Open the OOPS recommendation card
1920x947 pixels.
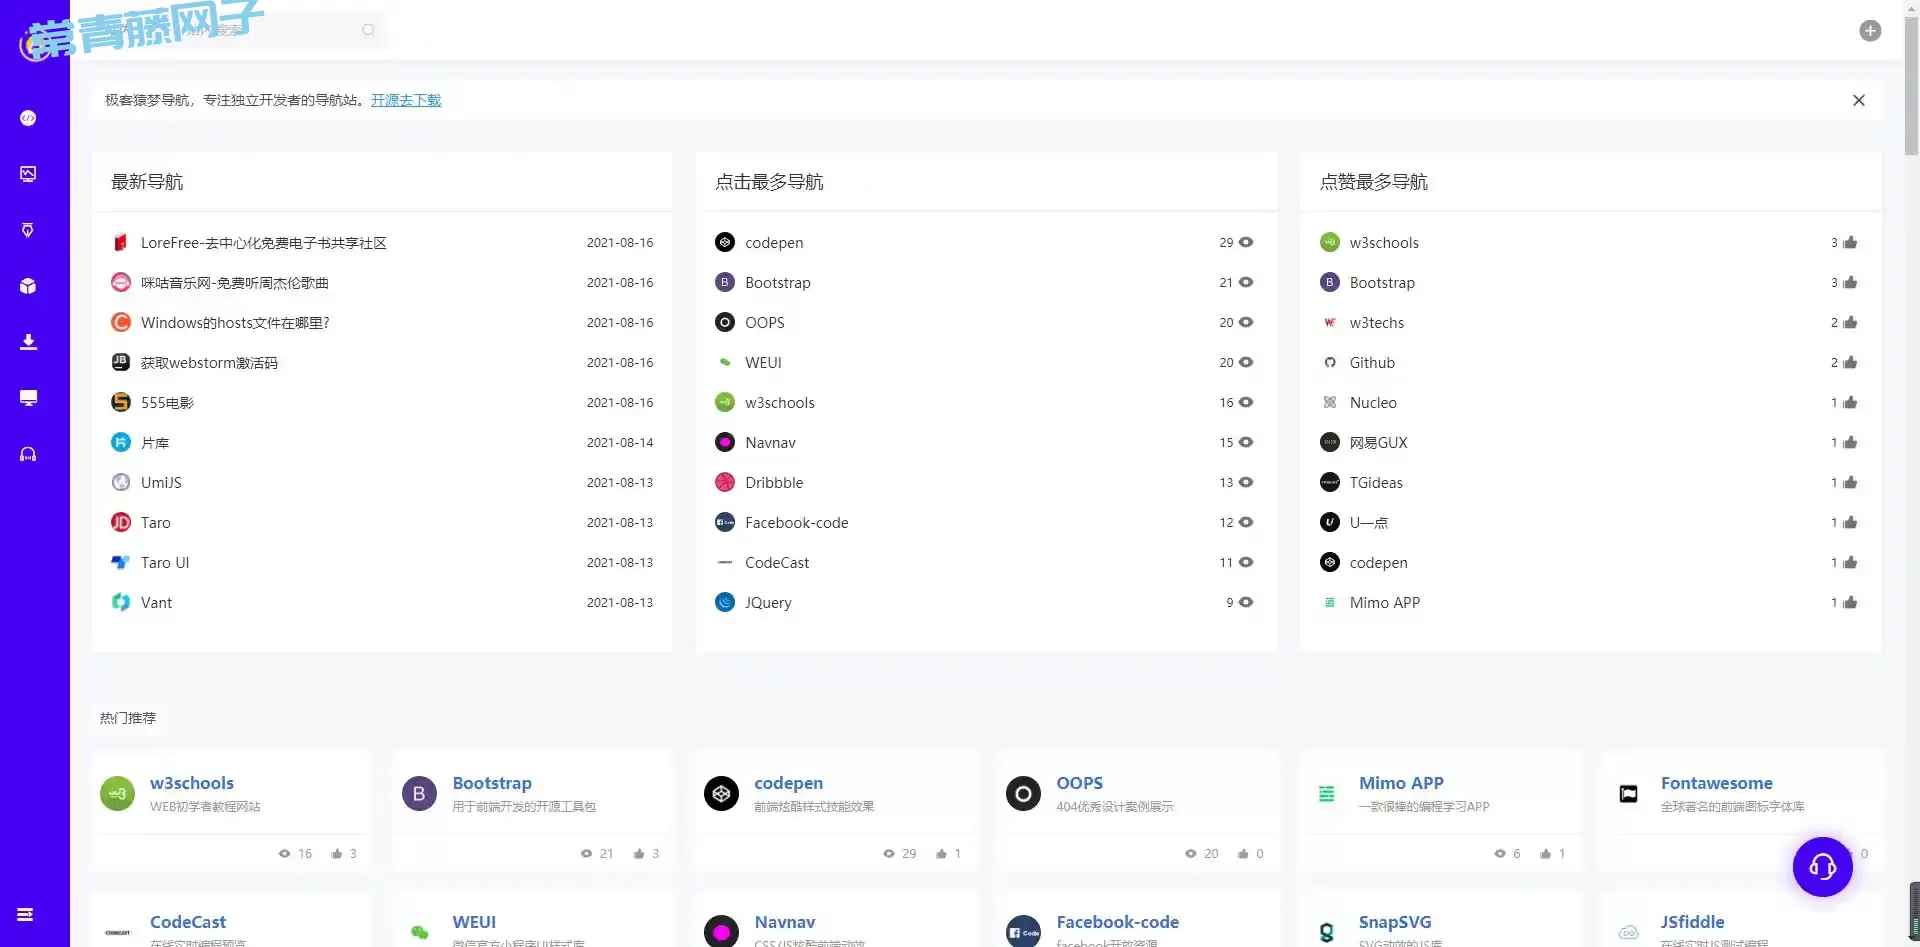(1079, 783)
